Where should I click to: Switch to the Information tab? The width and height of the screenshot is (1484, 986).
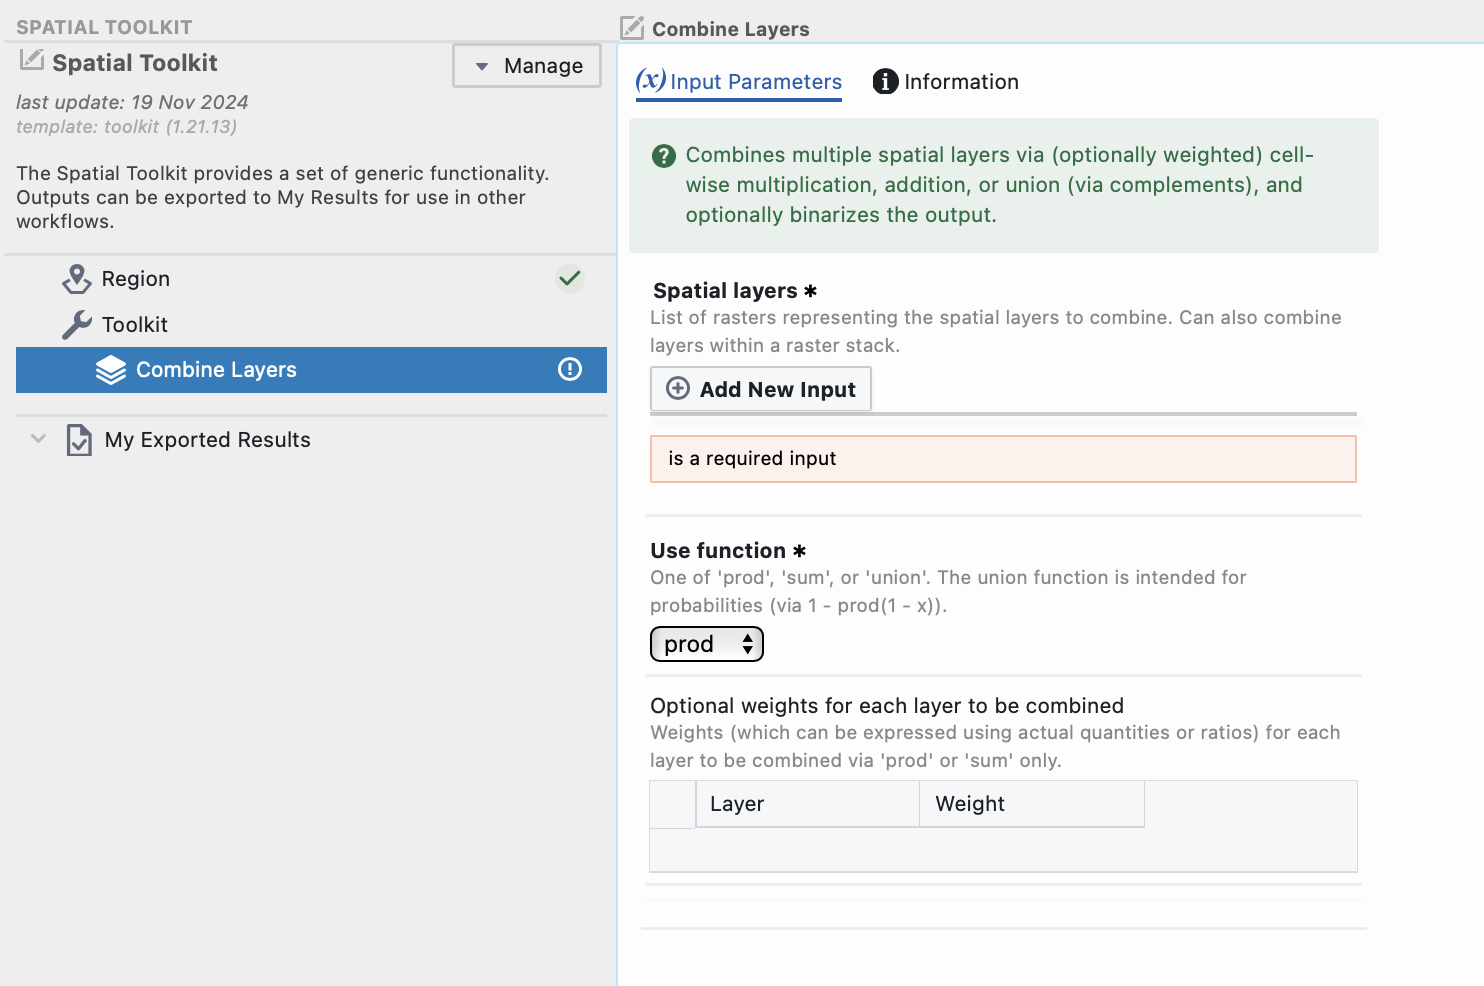pyautogui.click(x=946, y=82)
